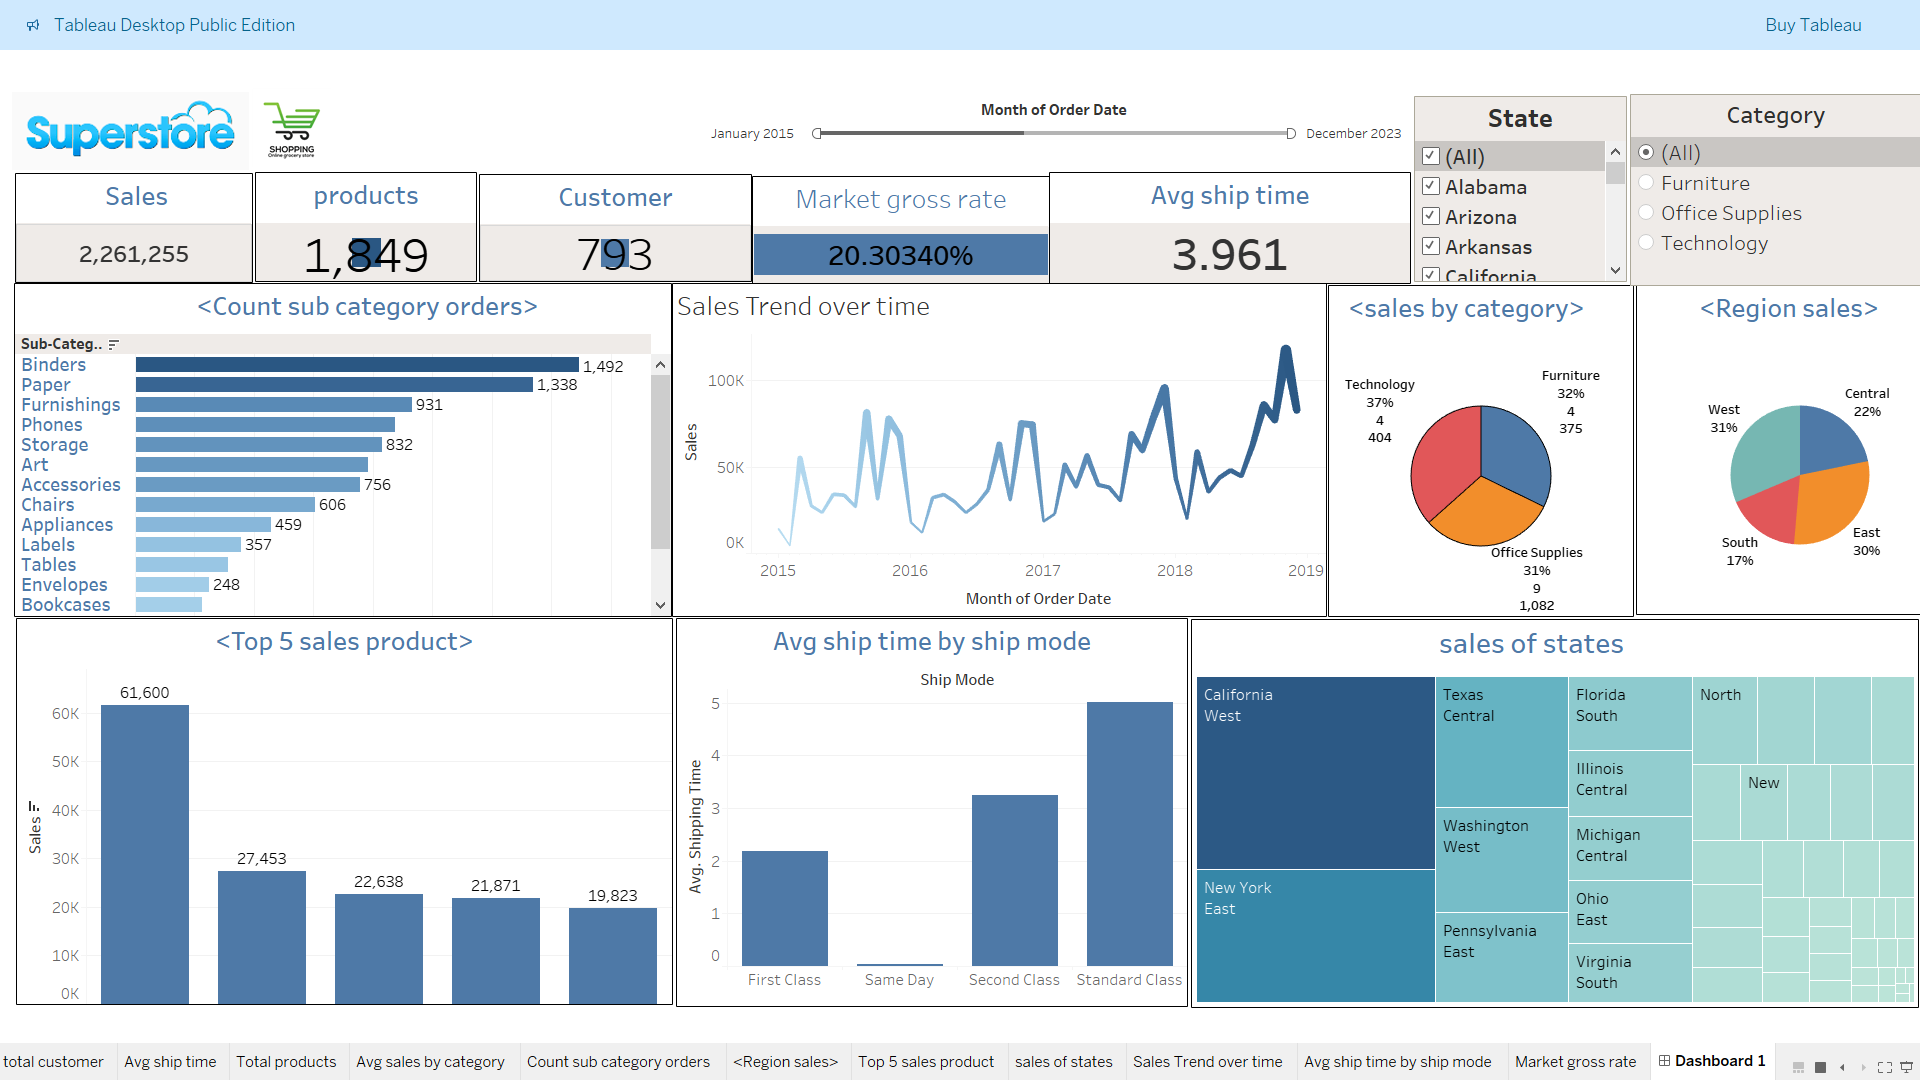1920x1080 pixels.
Task: Switch to the Market gross rate tab
Action: tap(1575, 1062)
